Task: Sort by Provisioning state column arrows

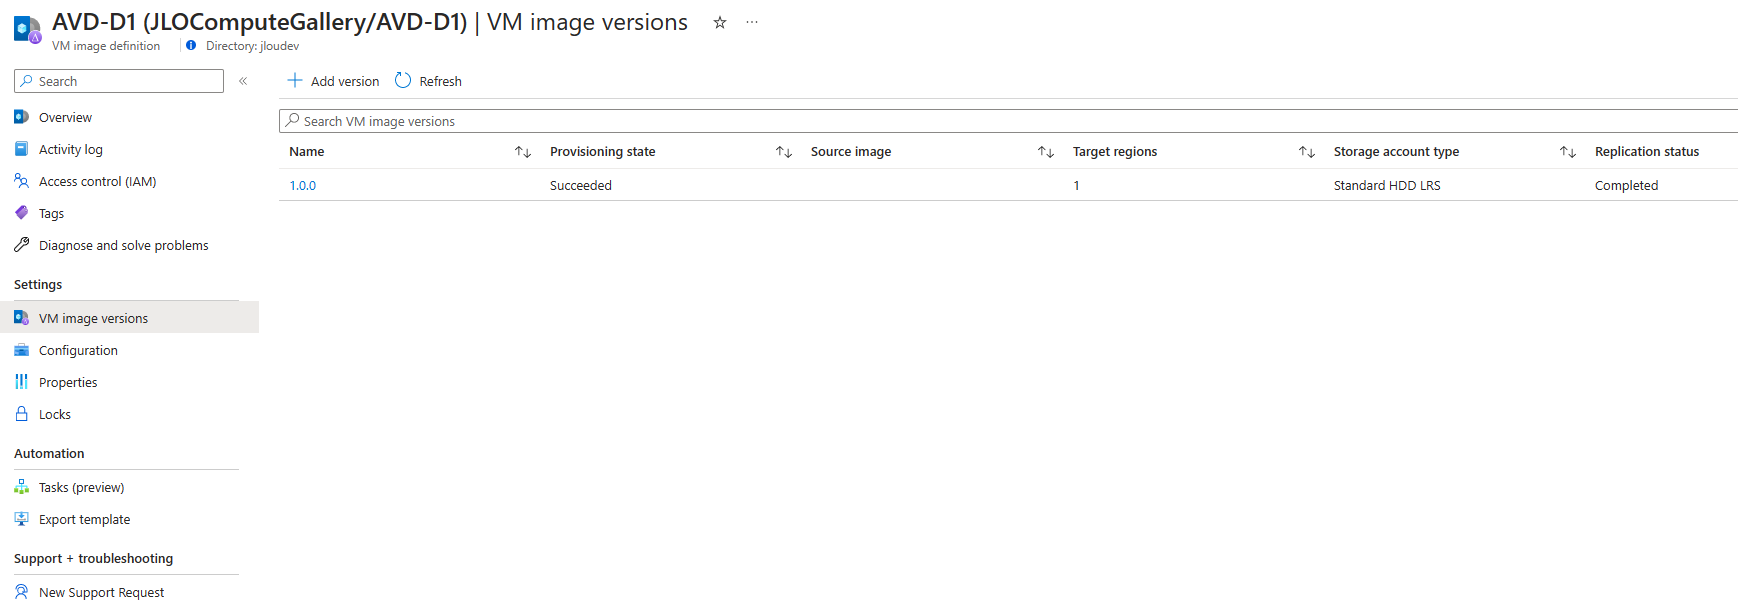Action: click(784, 152)
